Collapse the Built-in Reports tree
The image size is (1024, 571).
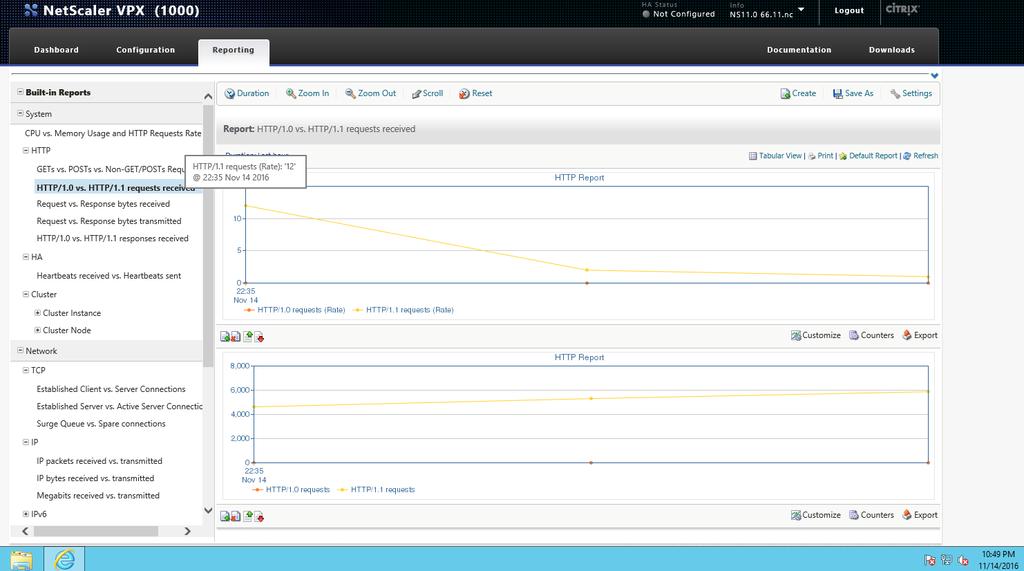click(20, 92)
